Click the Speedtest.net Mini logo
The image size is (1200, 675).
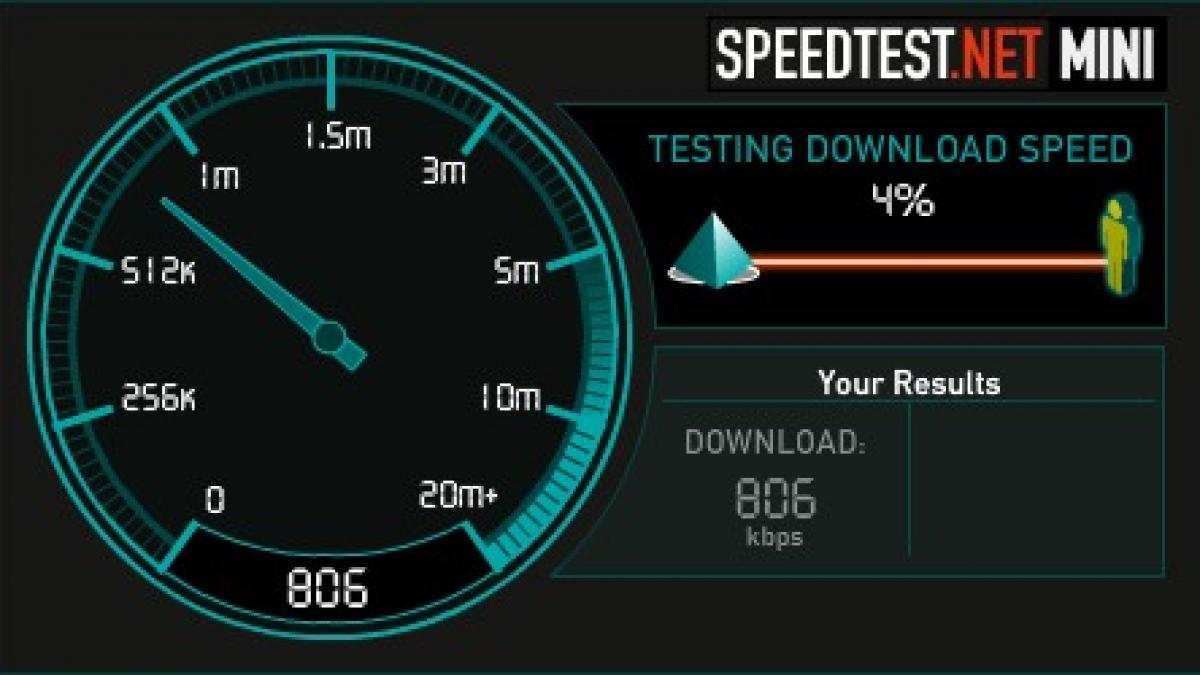click(x=937, y=54)
